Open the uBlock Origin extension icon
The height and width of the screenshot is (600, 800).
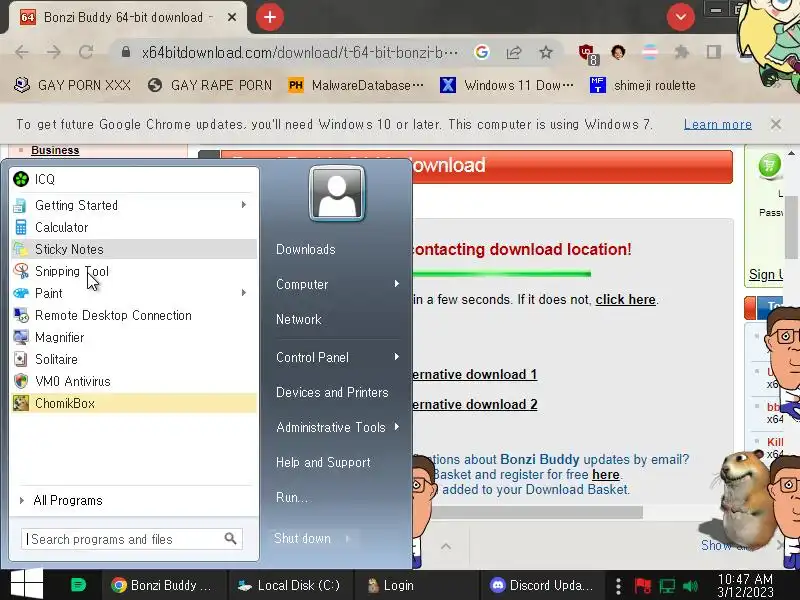click(587, 53)
